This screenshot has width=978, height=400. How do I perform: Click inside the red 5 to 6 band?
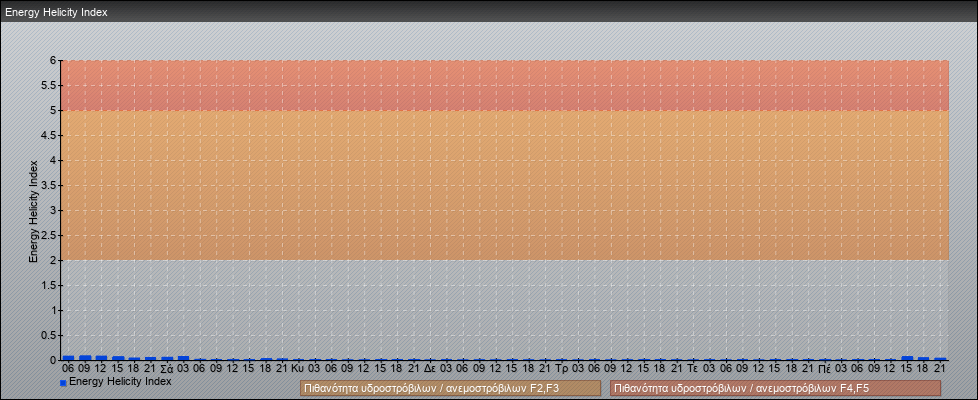[500, 85]
